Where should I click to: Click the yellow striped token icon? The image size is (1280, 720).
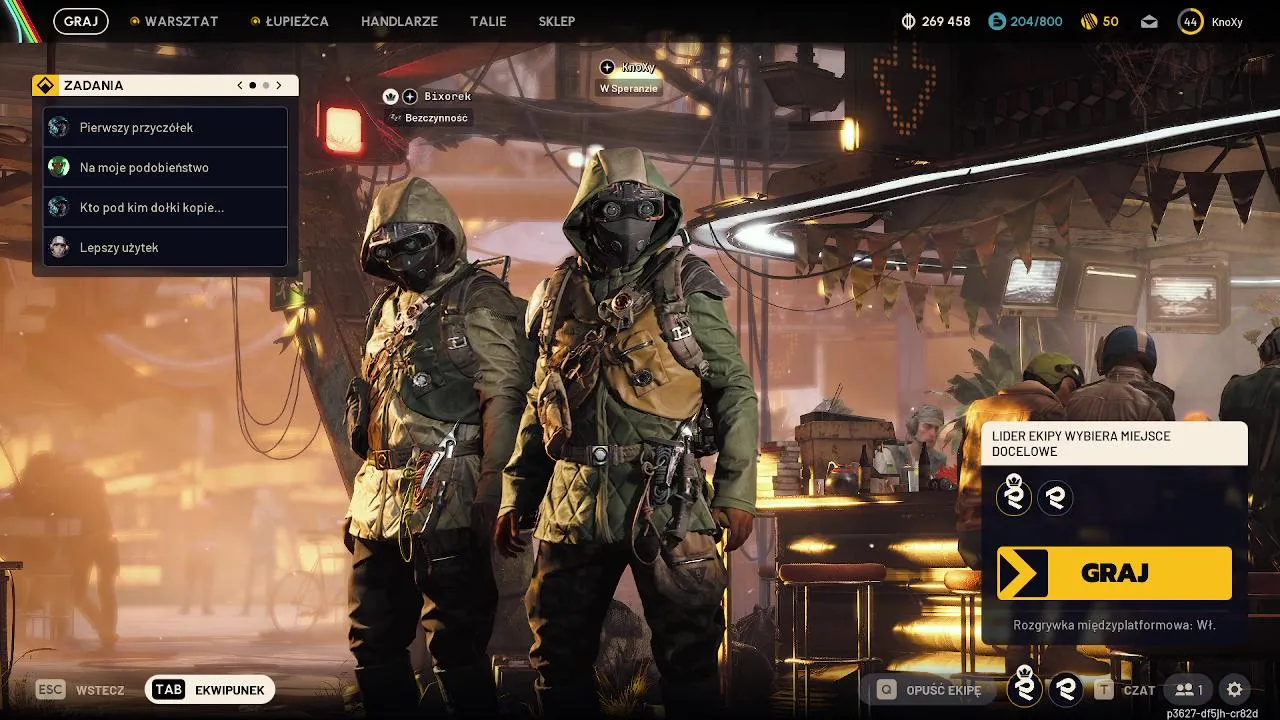pyautogui.click(x=1089, y=21)
